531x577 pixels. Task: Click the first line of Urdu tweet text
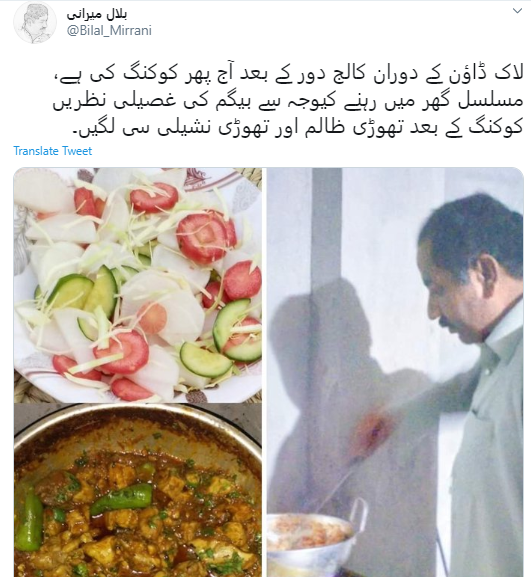[287, 75]
